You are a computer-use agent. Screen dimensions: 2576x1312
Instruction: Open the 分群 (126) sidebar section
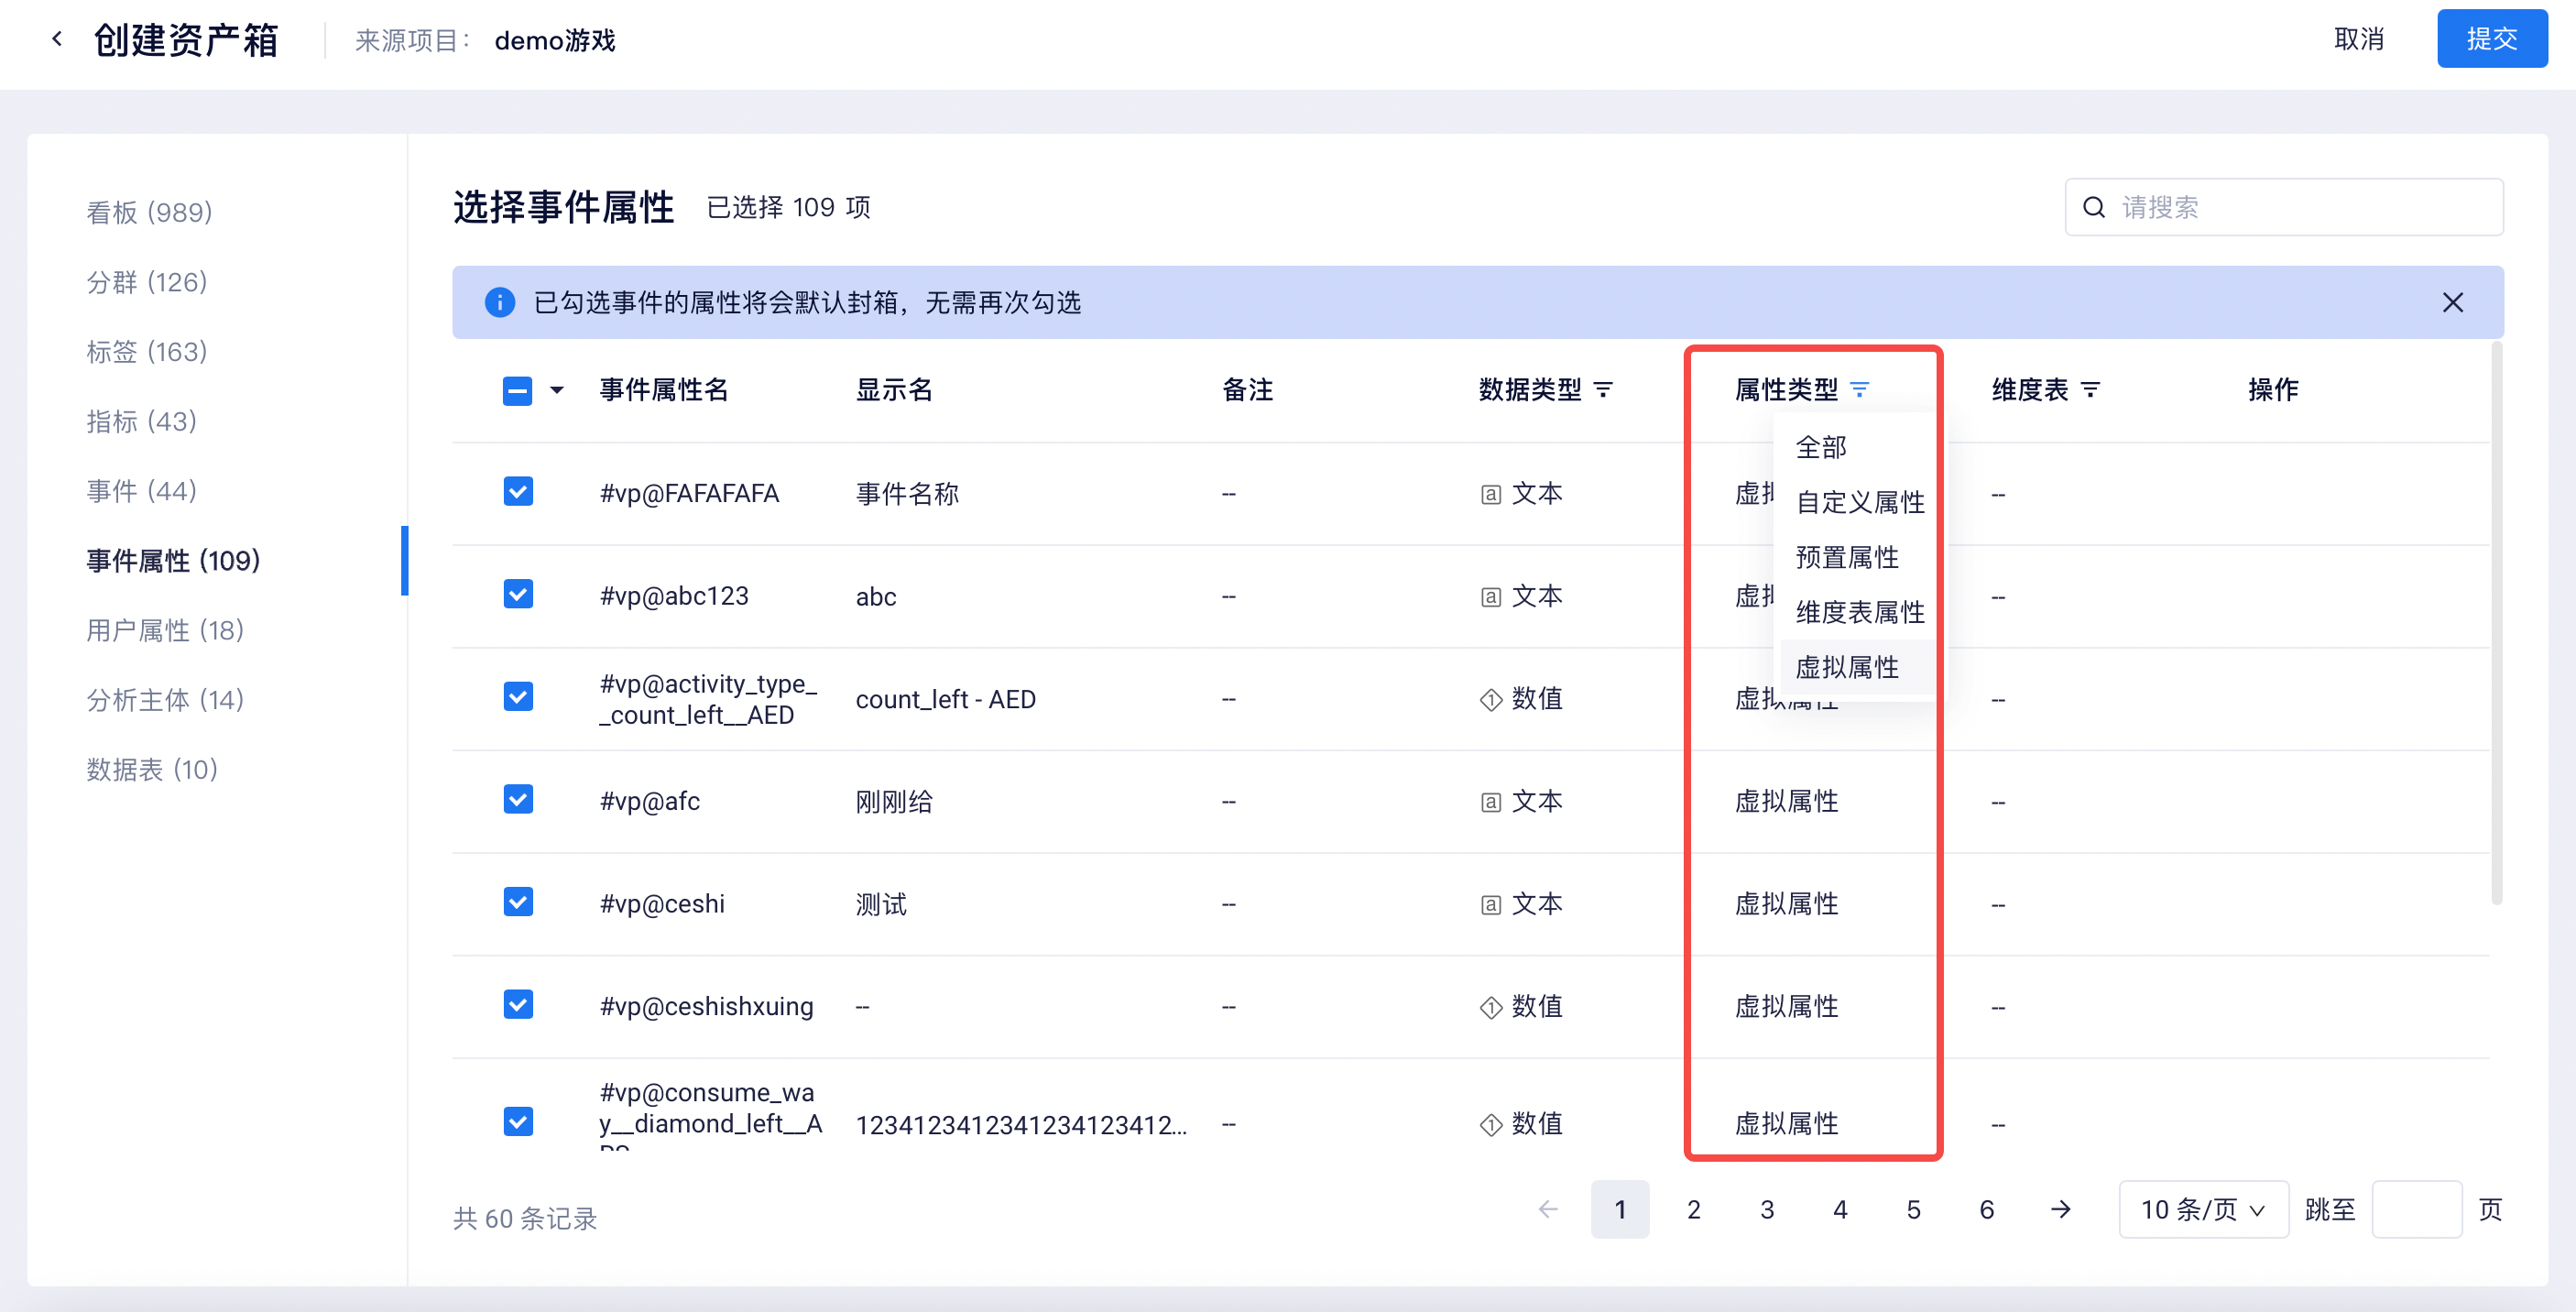[146, 282]
